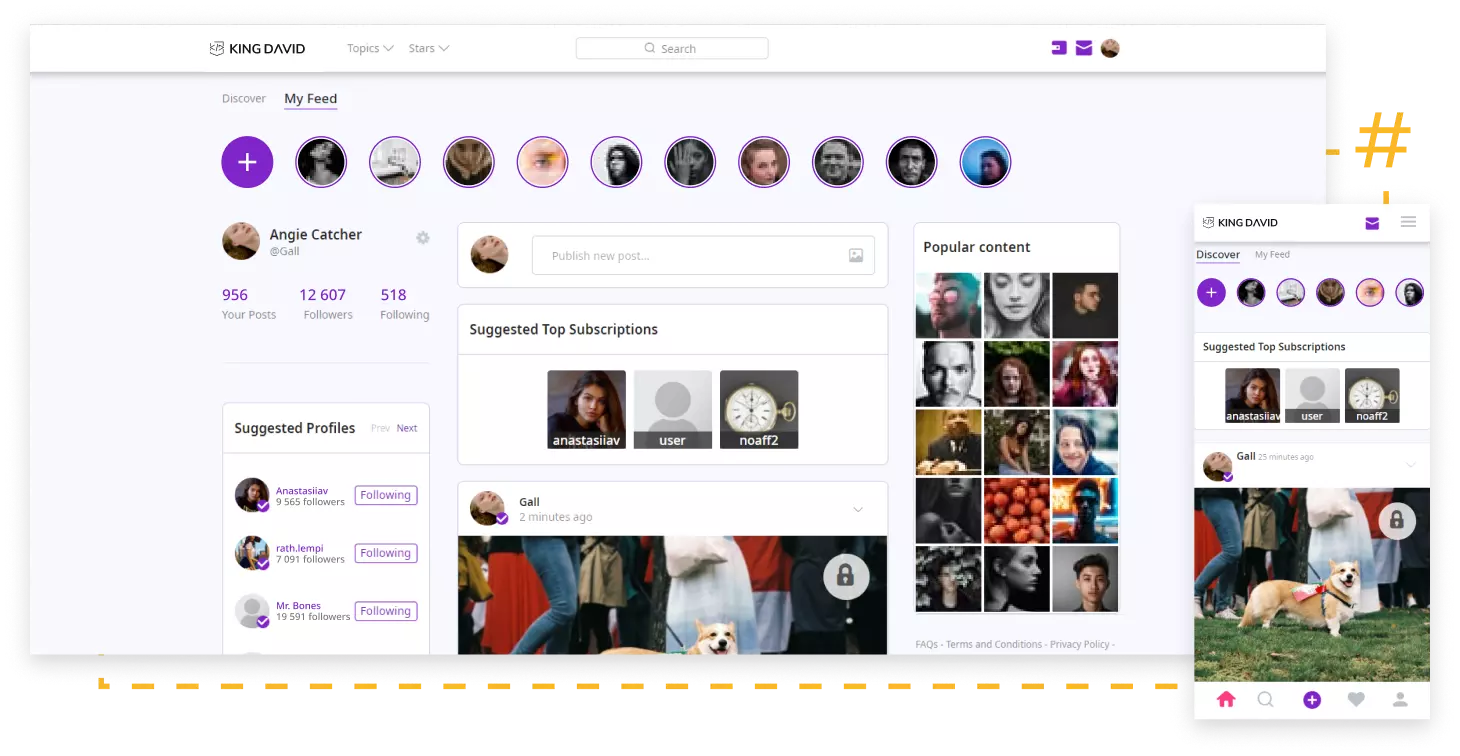Select the My Feed tab in mobile view
Viewport: 1460px width, 756px height.
click(1272, 255)
